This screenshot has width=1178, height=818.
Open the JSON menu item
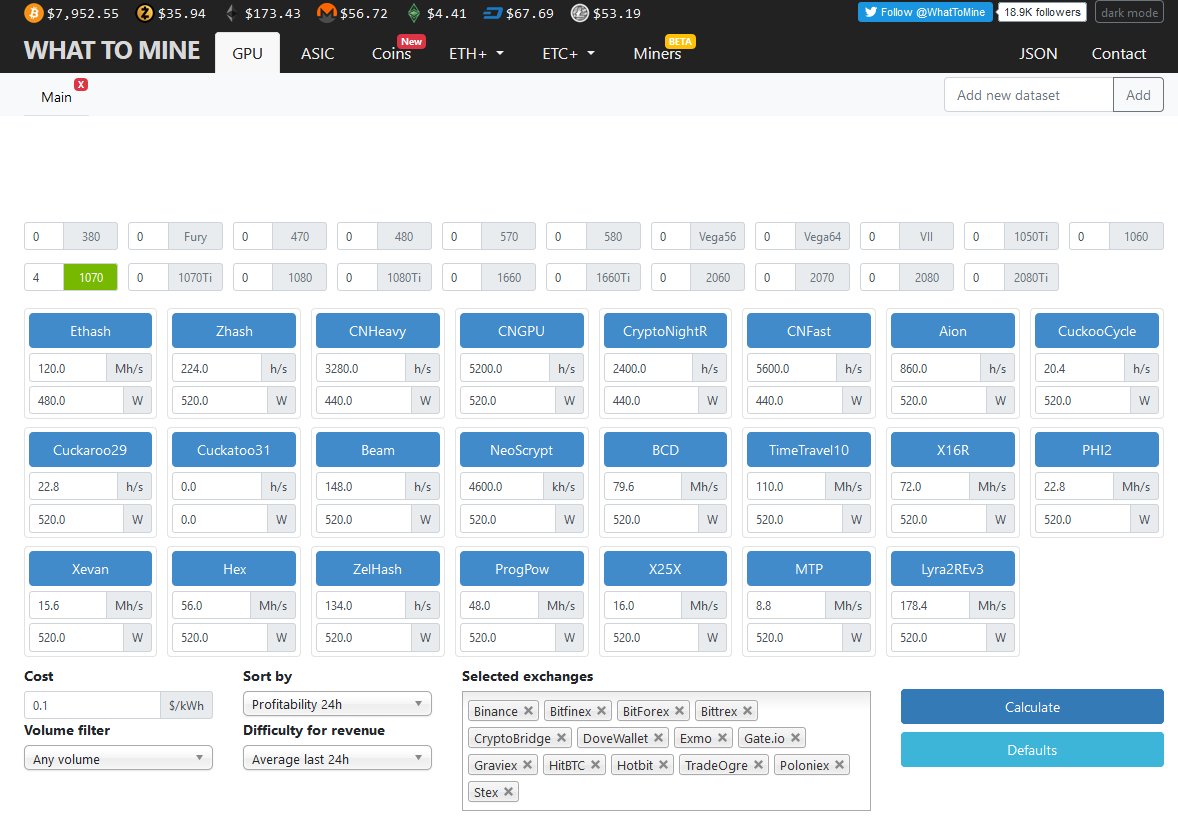[1038, 53]
